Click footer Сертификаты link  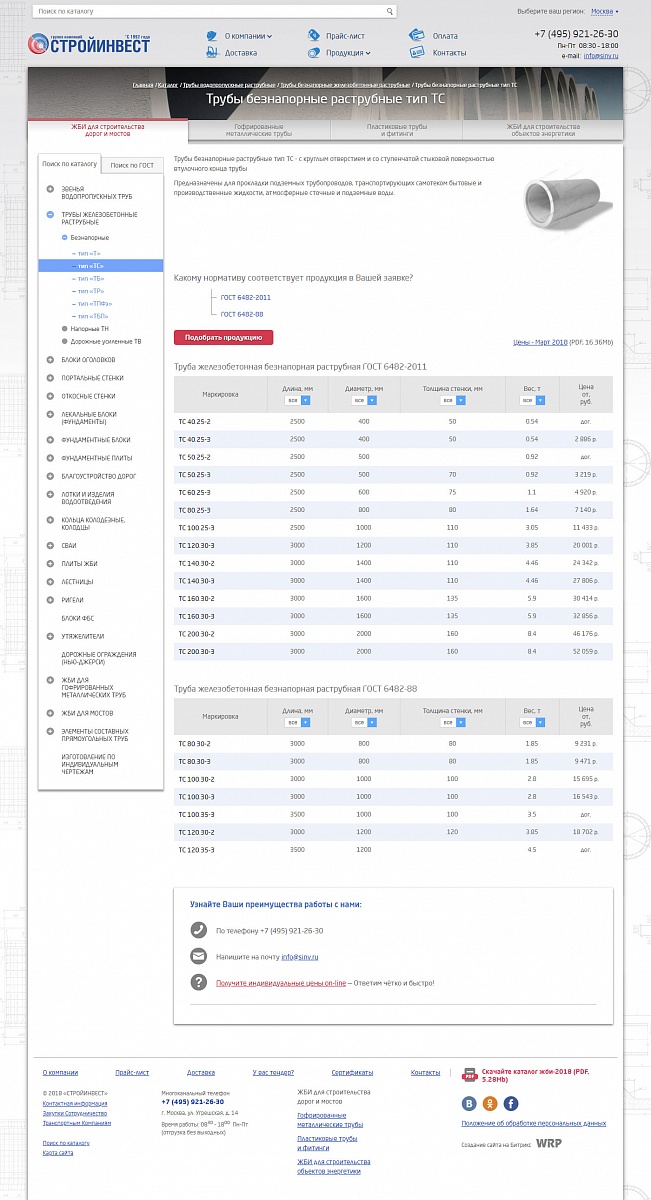[352, 1072]
